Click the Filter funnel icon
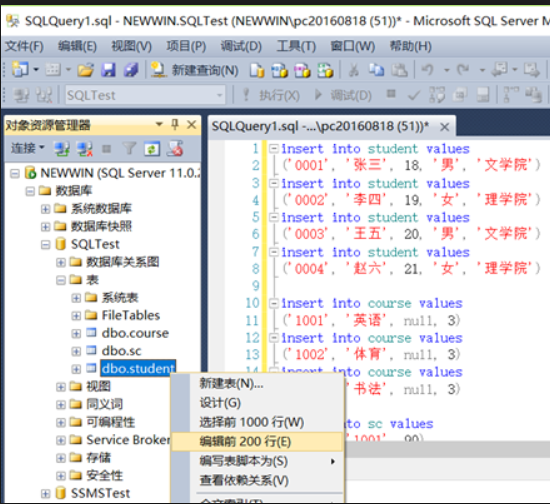 pos(129,149)
